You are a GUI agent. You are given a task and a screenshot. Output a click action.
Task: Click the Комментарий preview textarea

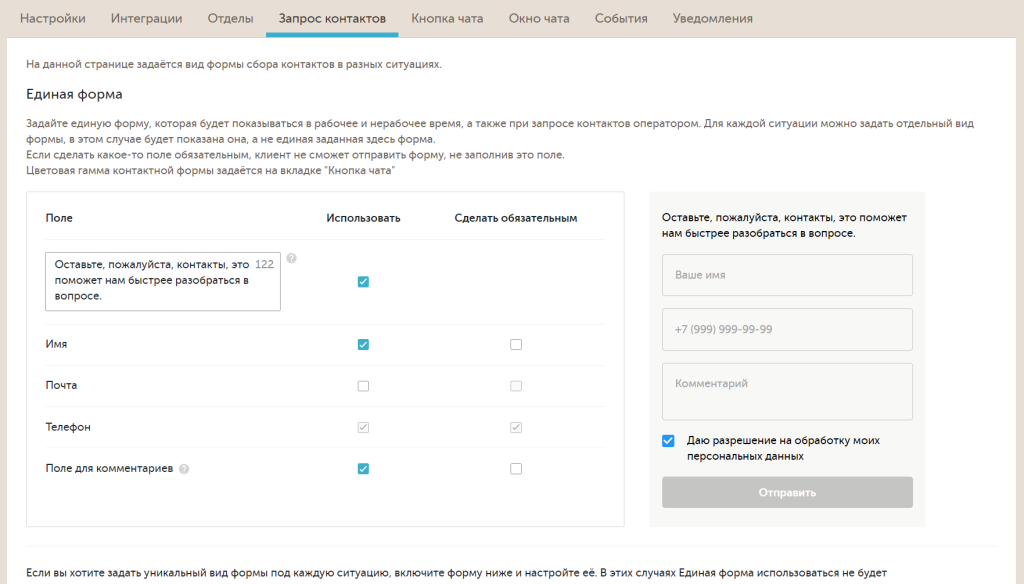(x=787, y=391)
